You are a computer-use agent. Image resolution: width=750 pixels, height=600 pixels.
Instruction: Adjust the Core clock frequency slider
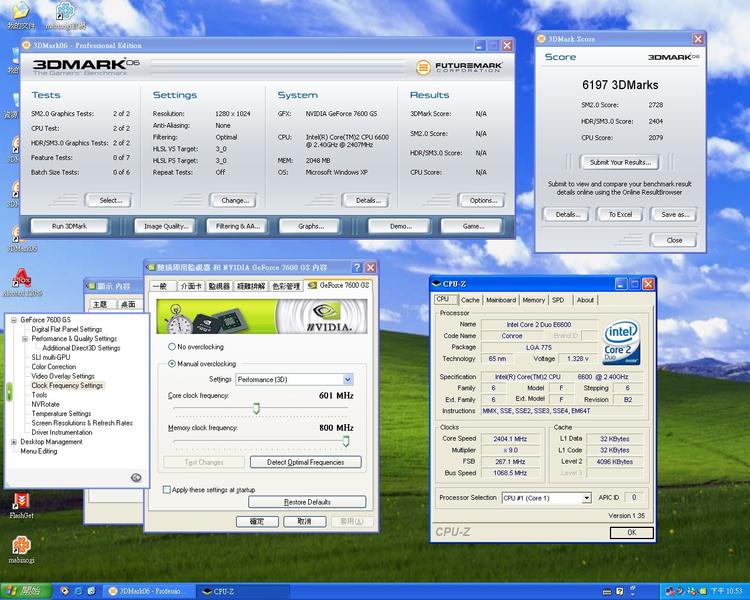(x=256, y=408)
